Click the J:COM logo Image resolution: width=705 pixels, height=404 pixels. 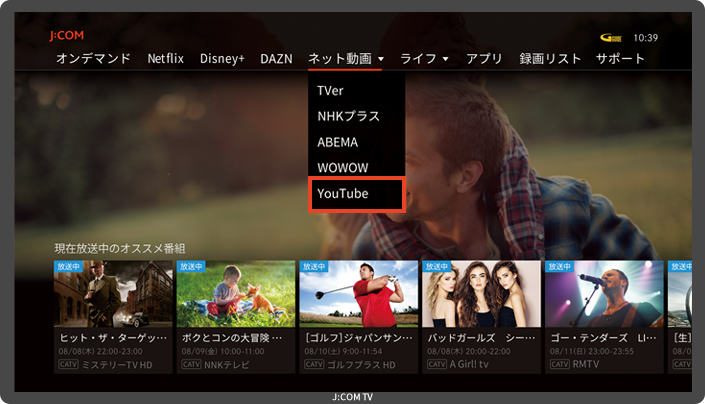[67, 36]
